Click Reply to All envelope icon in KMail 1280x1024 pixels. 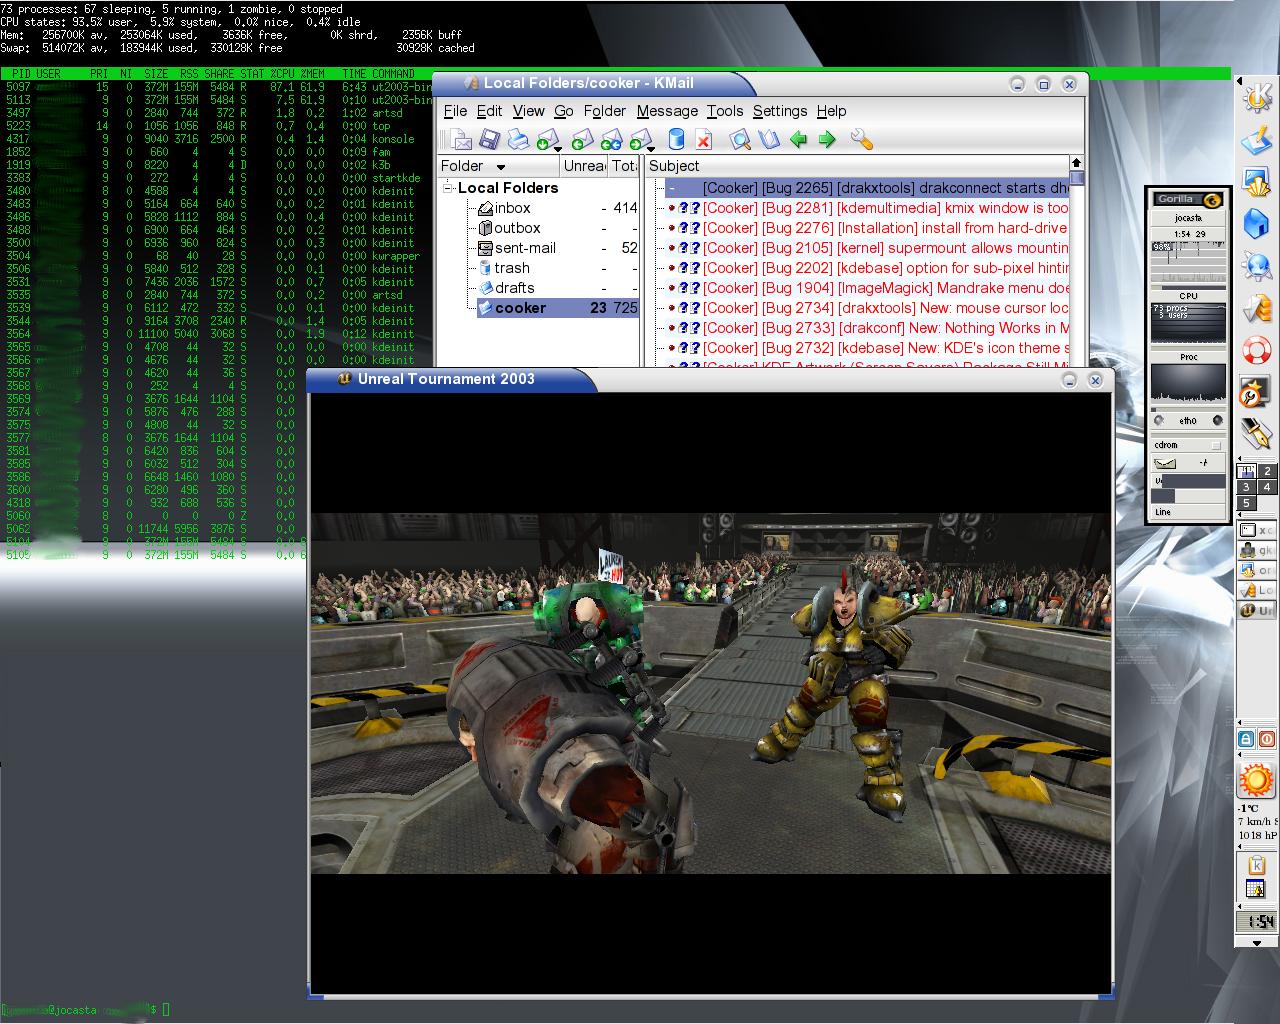[x=611, y=139]
